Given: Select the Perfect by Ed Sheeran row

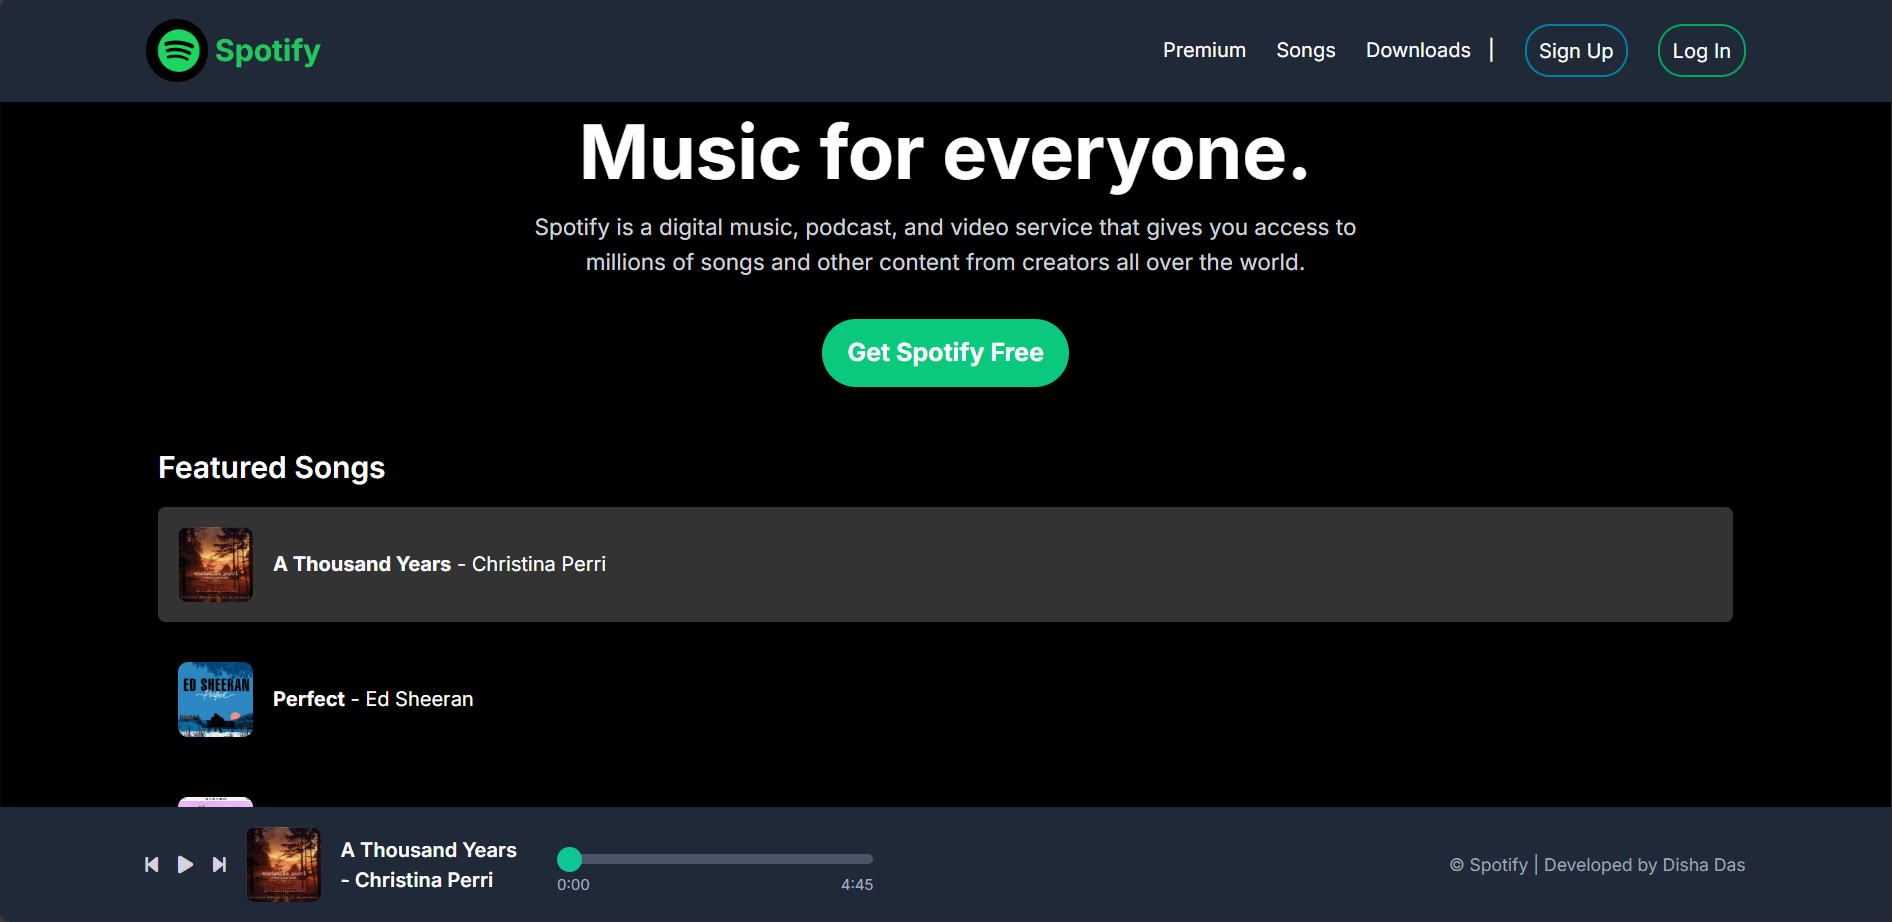Looking at the screenshot, I should pos(944,699).
